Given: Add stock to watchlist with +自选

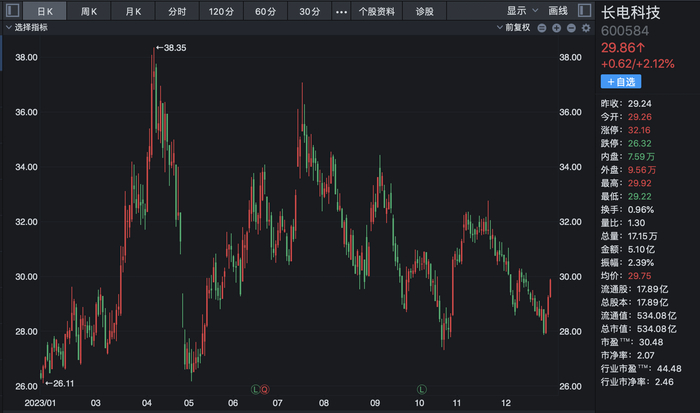Looking at the screenshot, I should tap(620, 81).
